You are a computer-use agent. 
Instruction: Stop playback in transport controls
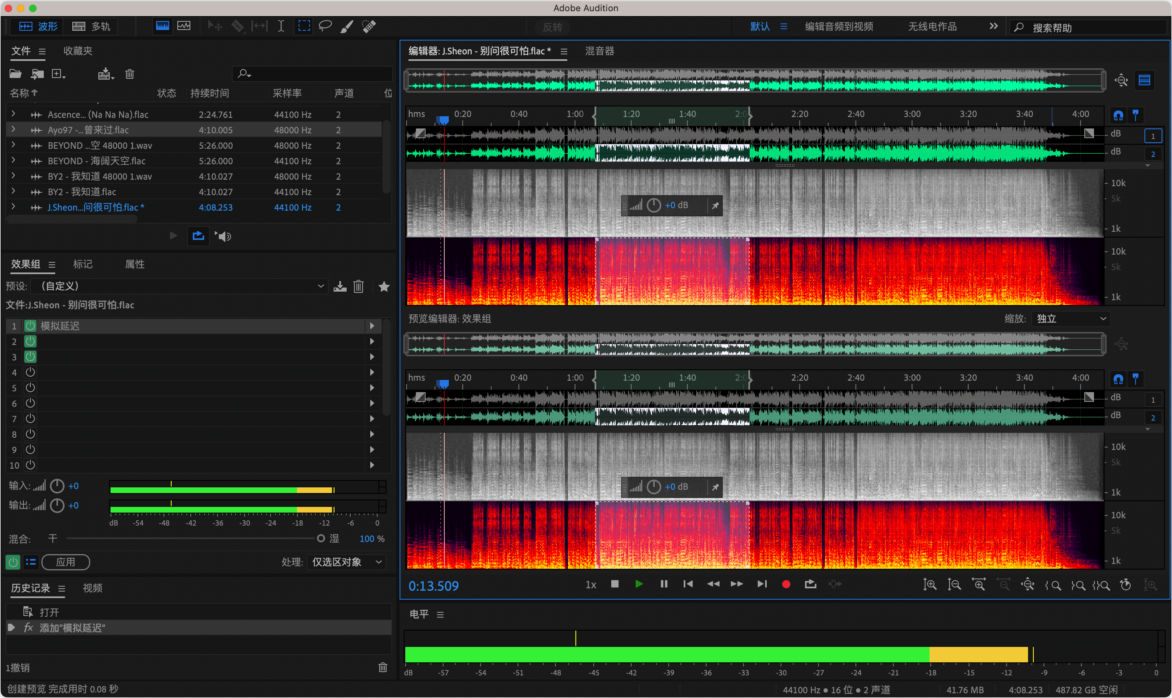point(614,584)
